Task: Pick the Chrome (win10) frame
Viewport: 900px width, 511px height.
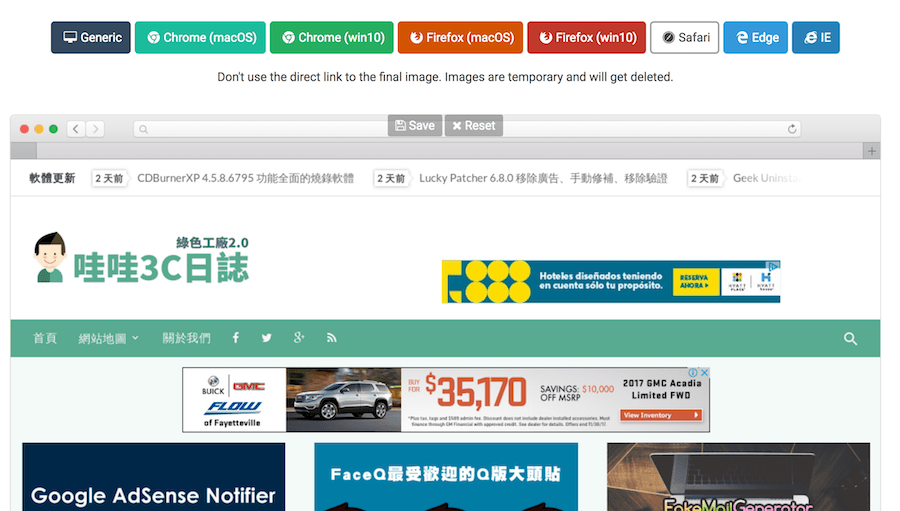Action: (332, 37)
